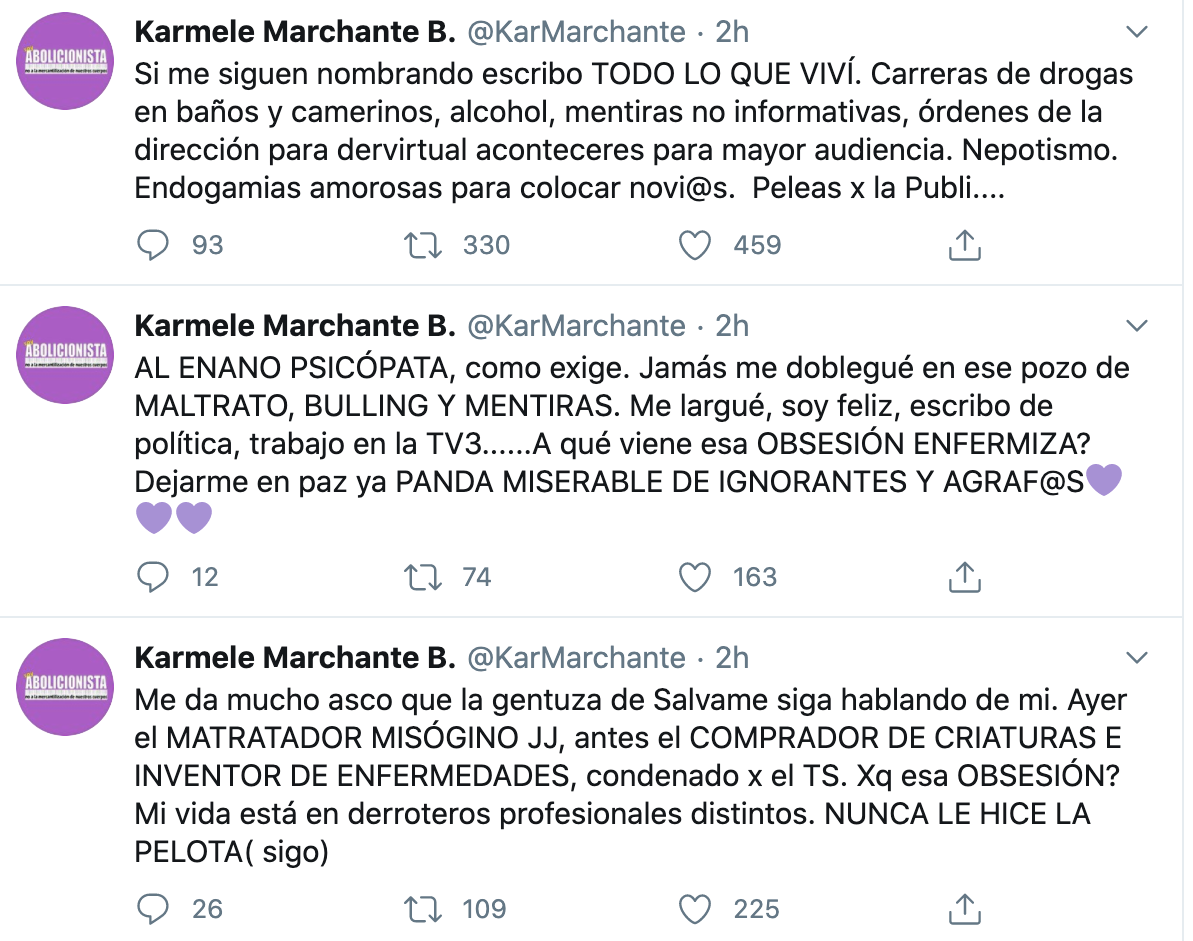The height and width of the screenshot is (941, 1193).
Task: Reply to the tweet with 12 replies
Action: pos(153,576)
